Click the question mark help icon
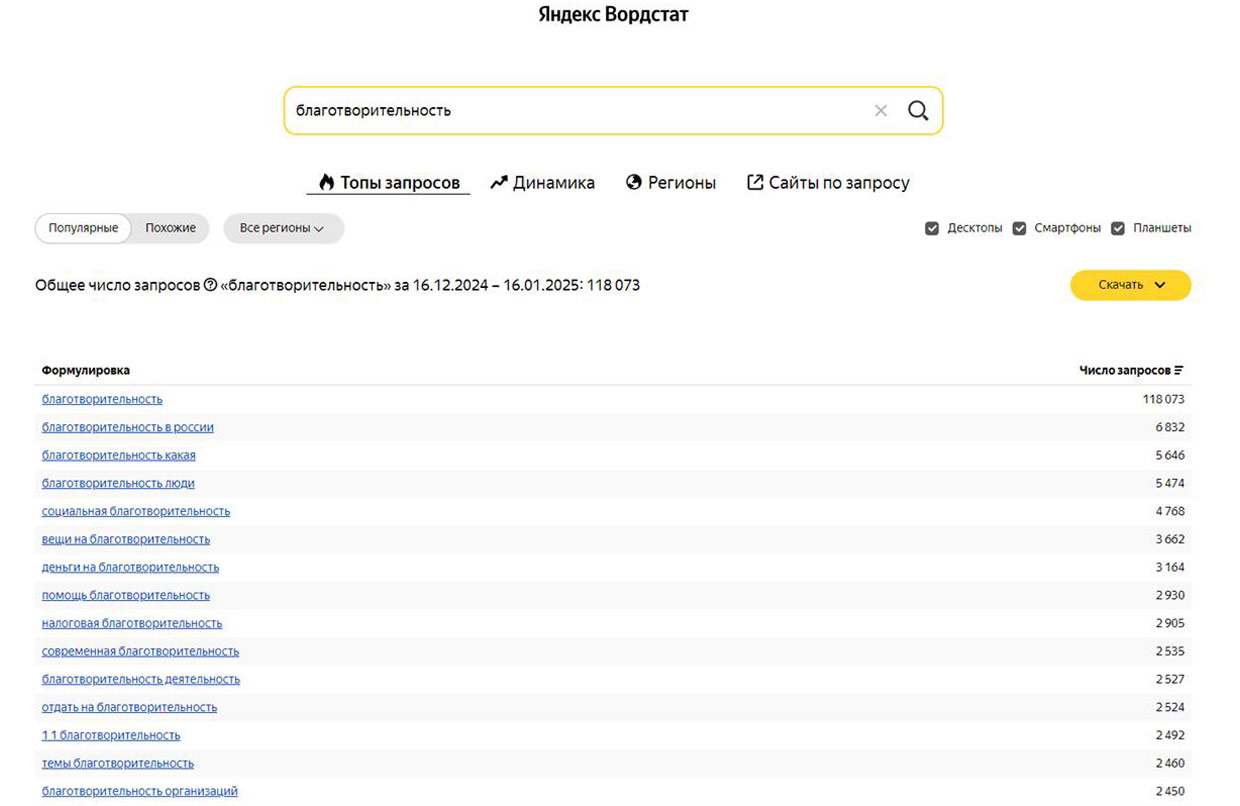Screen dimensions: 1240x806 [x=210, y=285]
